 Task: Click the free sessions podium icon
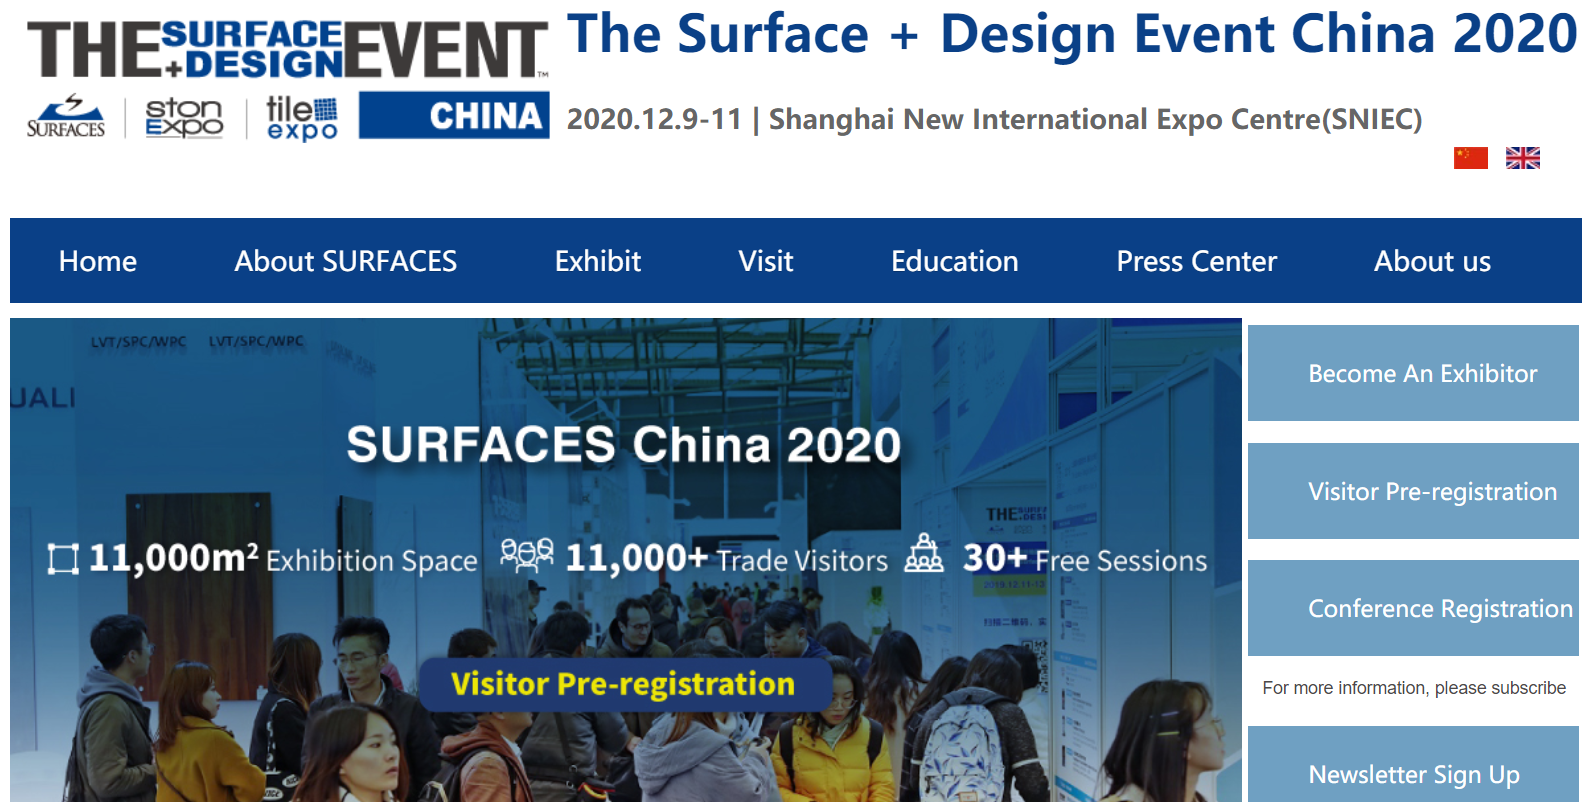pyautogui.click(x=924, y=553)
